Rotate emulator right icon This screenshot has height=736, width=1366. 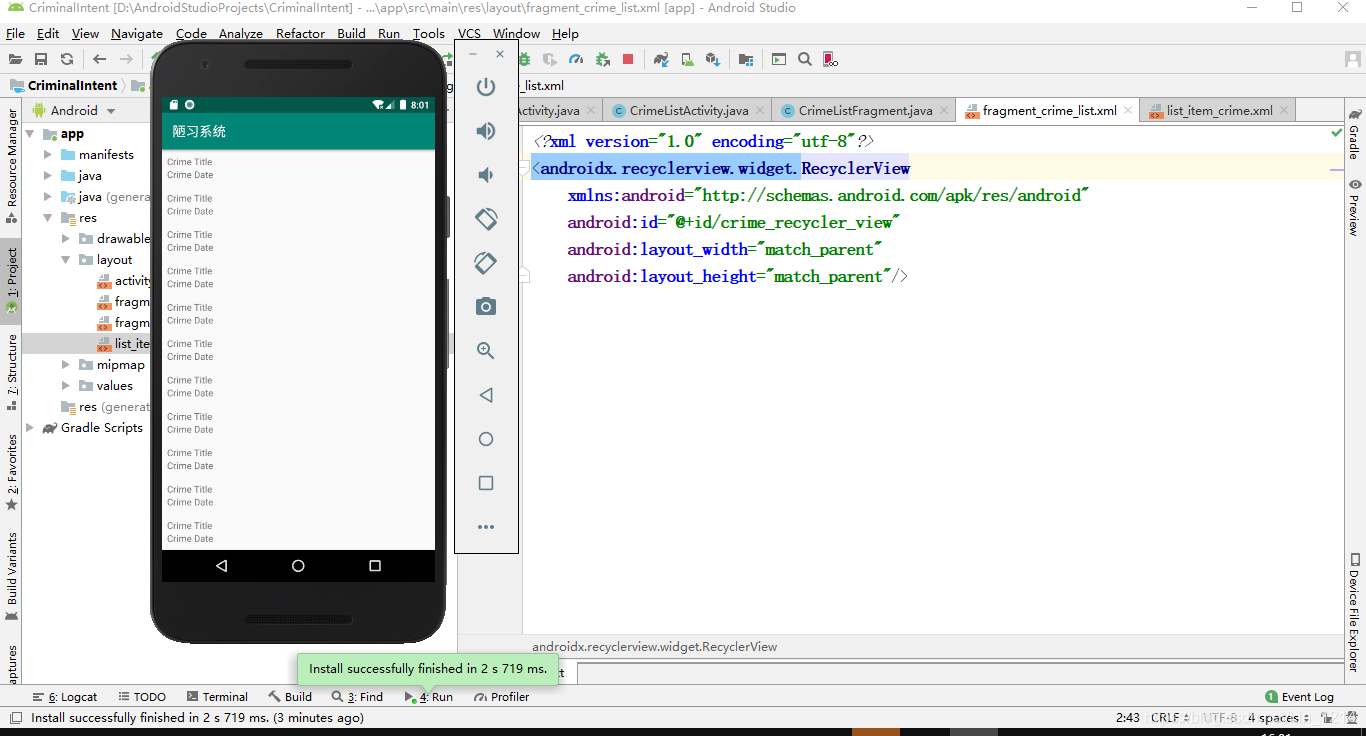[x=486, y=263]
